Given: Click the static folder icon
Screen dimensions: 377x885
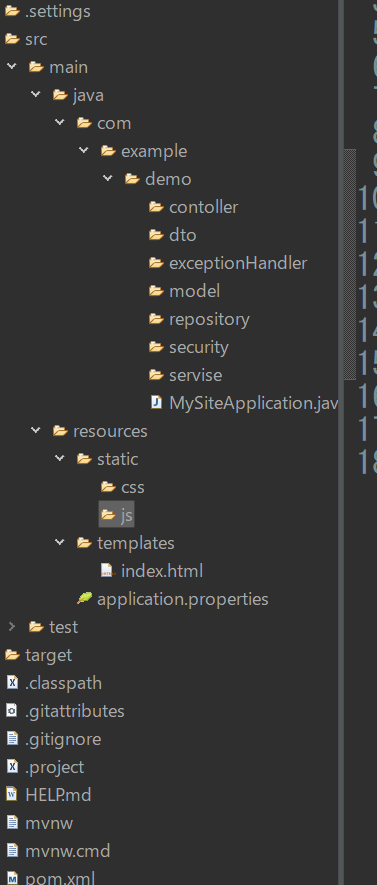Looking at the screenshot, I should coord(84,459).
